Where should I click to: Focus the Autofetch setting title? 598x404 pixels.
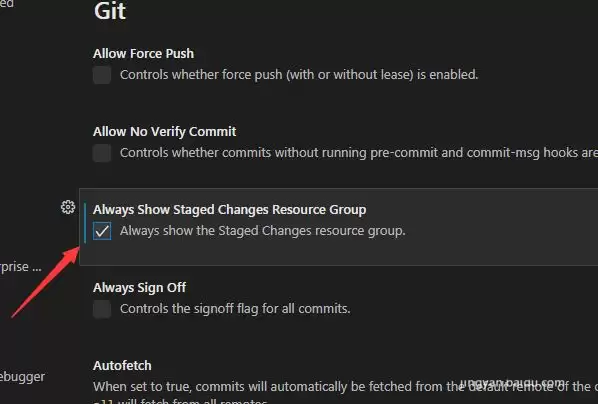[122, 365]
